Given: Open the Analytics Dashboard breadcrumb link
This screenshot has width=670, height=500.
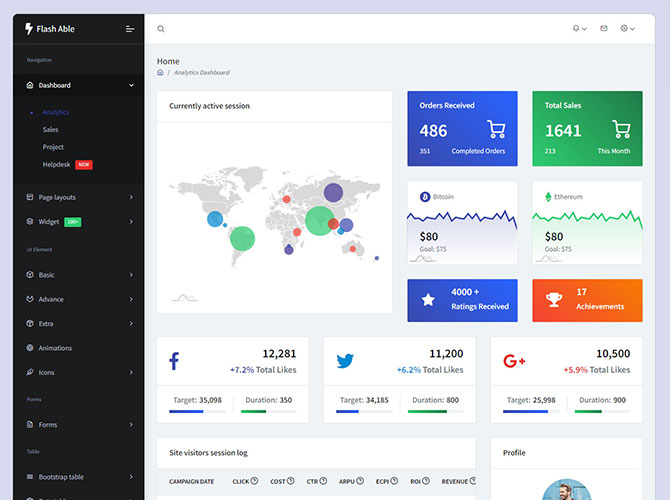Looking at the screenshot, I should click(202, 73).
